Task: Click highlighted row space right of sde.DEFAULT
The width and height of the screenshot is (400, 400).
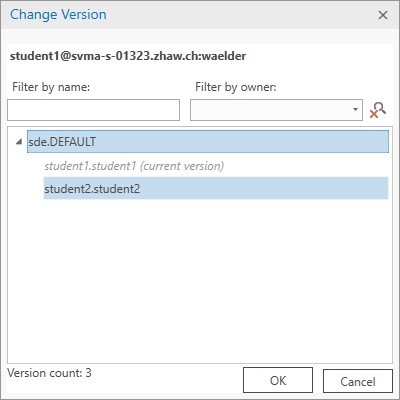Action: 242,142
